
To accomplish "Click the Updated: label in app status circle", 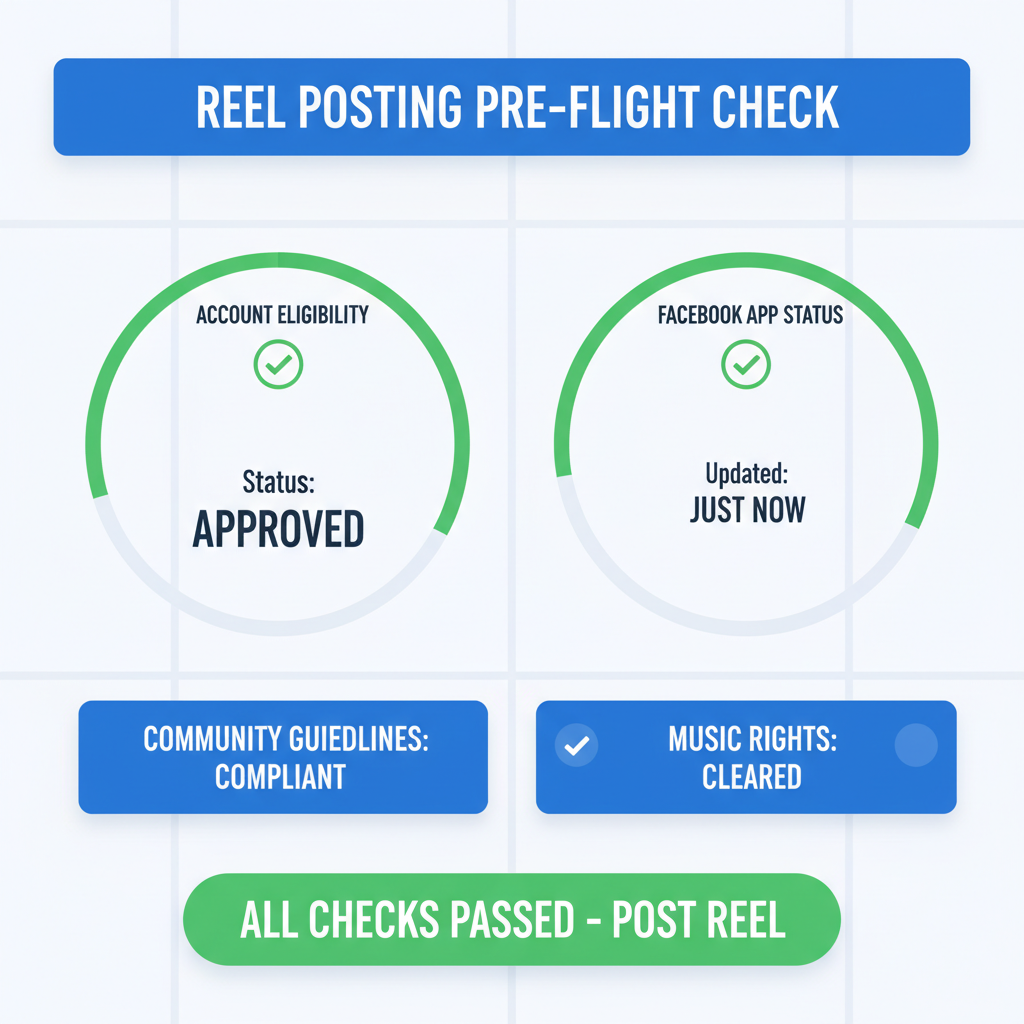I will click(x=746, y=474).
